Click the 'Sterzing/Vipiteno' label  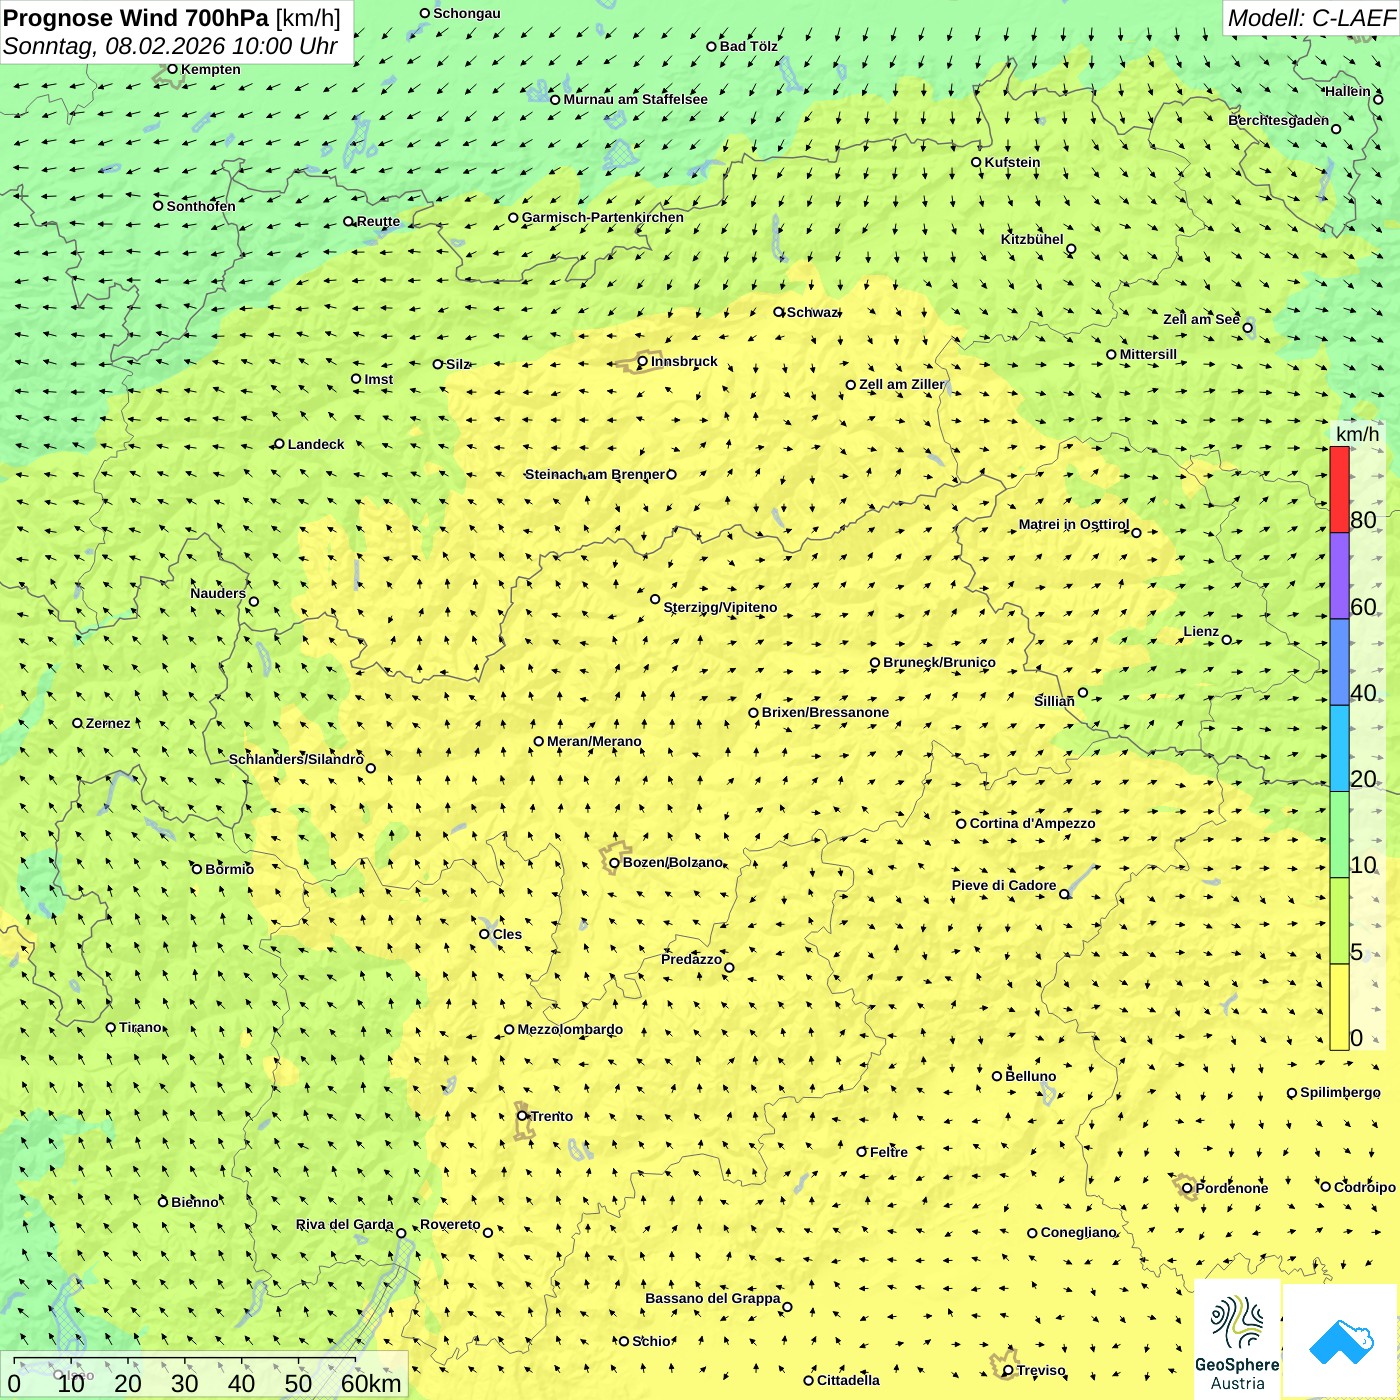(x=720, y=607)
